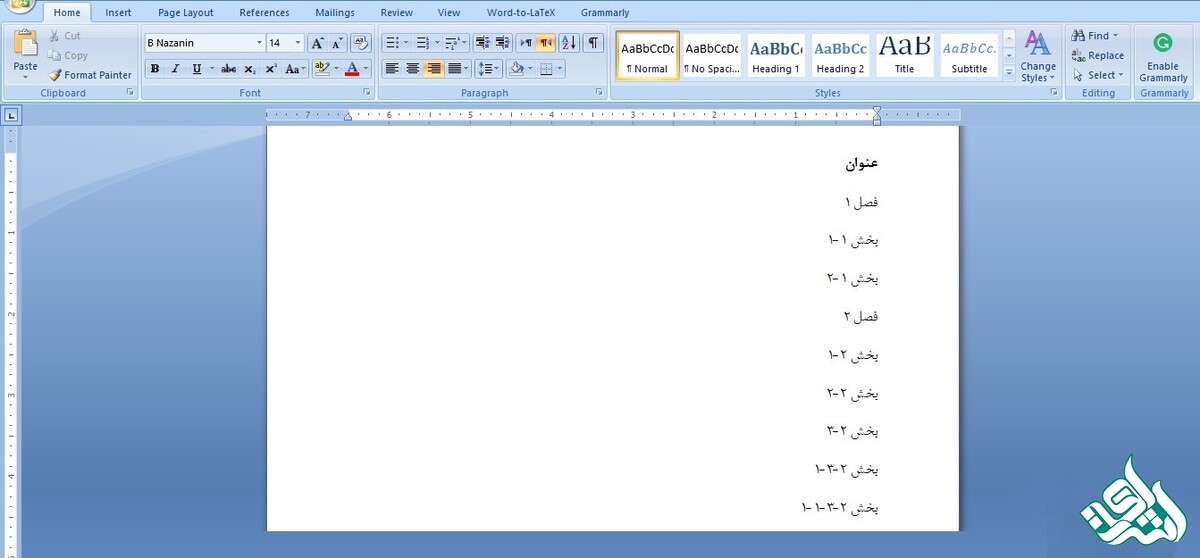Apply the Heading 1 style
This screenshot has width=1200, height=558.
(776, 55)
